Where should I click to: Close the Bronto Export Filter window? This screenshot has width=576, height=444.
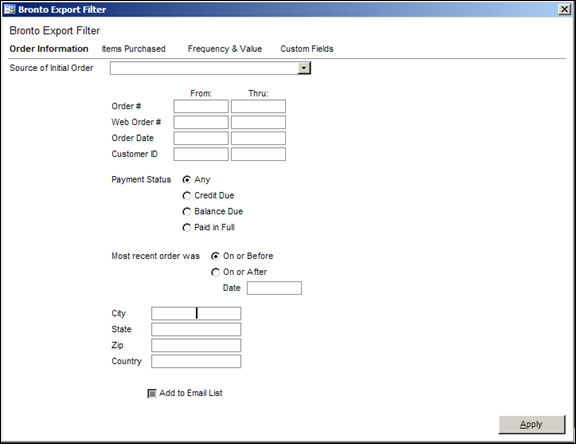pos(564,9)
